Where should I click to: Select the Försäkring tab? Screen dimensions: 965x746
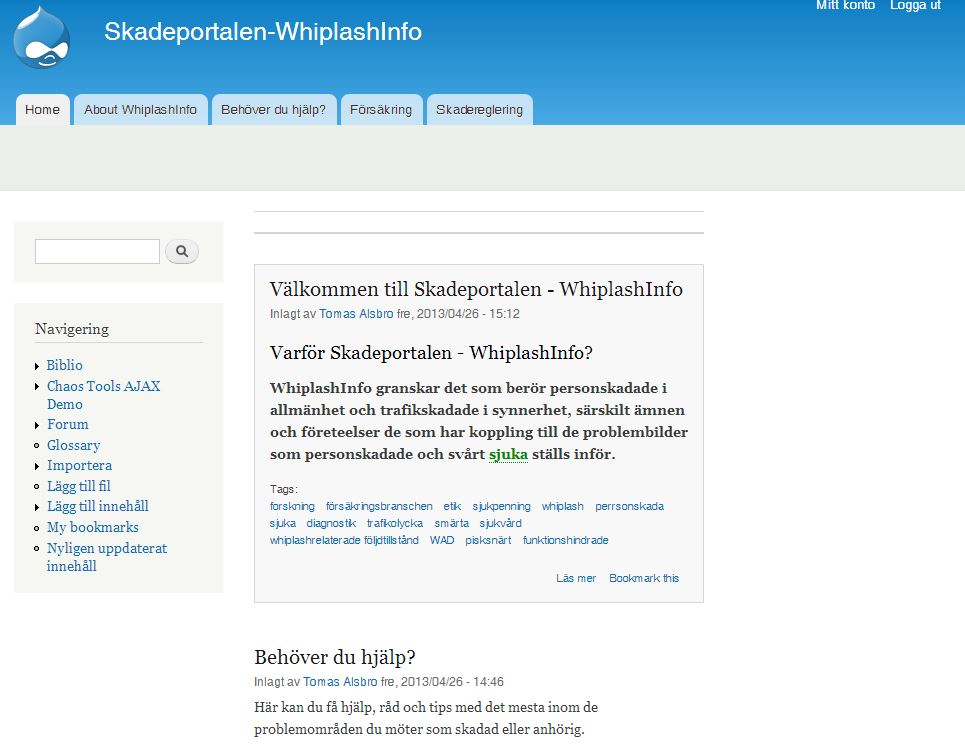point(380,110)
